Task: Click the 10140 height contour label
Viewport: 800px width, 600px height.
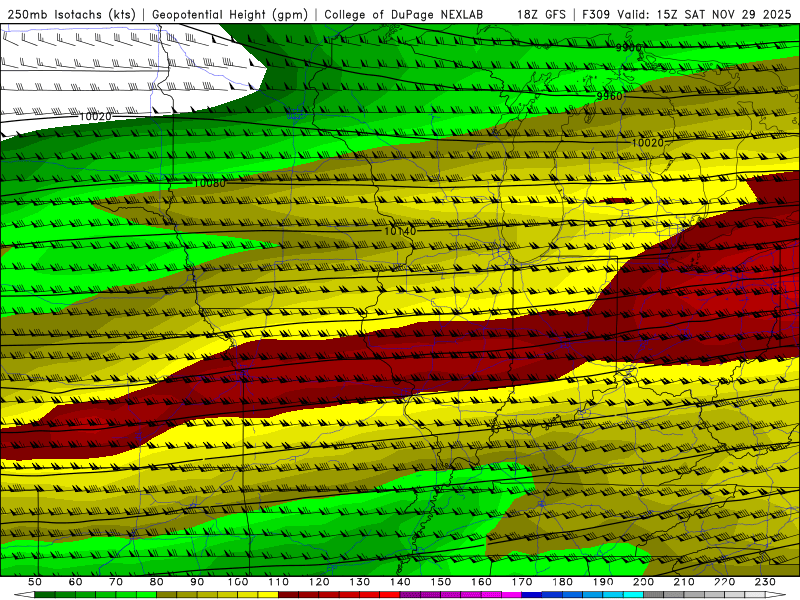Action: (400, 231)
